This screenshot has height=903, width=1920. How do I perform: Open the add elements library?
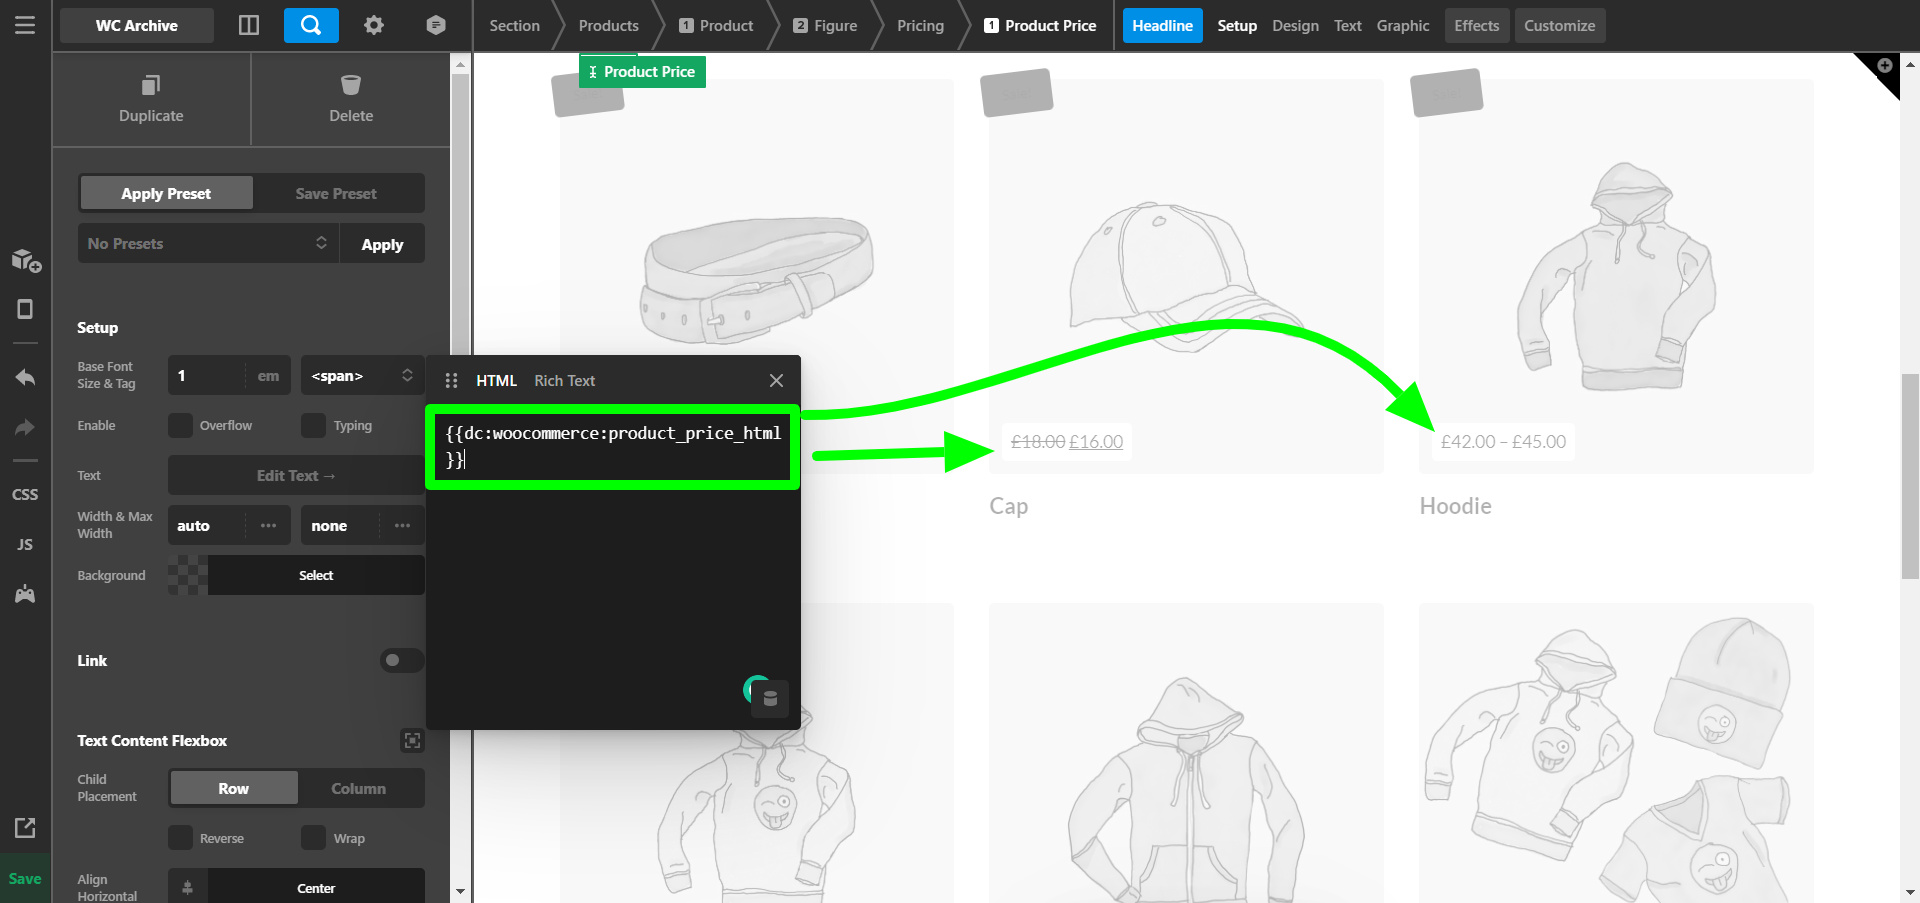26,261
